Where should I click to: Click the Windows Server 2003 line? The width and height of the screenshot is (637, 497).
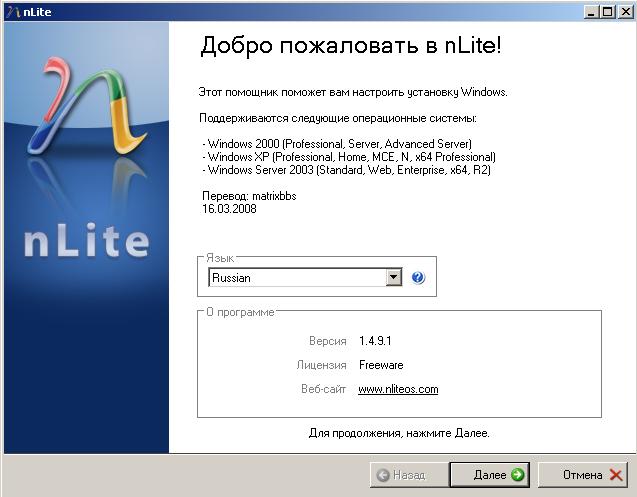[x=347, y=170]
